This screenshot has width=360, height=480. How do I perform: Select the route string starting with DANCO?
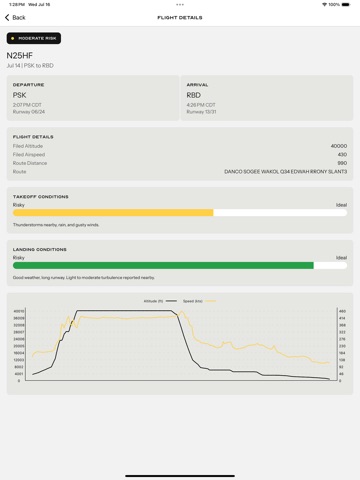click(286, 172)
